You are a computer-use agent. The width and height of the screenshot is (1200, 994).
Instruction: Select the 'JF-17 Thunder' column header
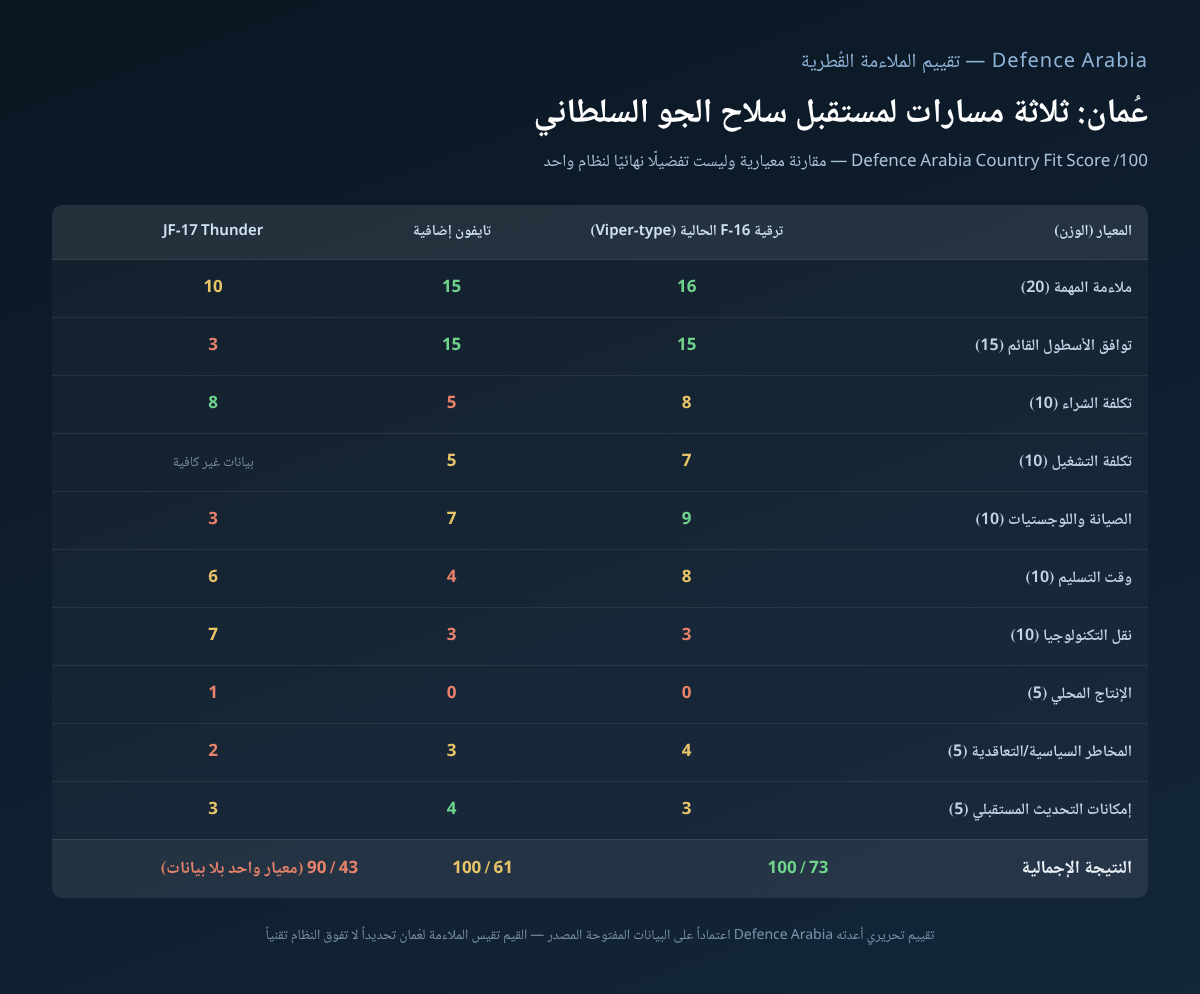click(213, 230)
